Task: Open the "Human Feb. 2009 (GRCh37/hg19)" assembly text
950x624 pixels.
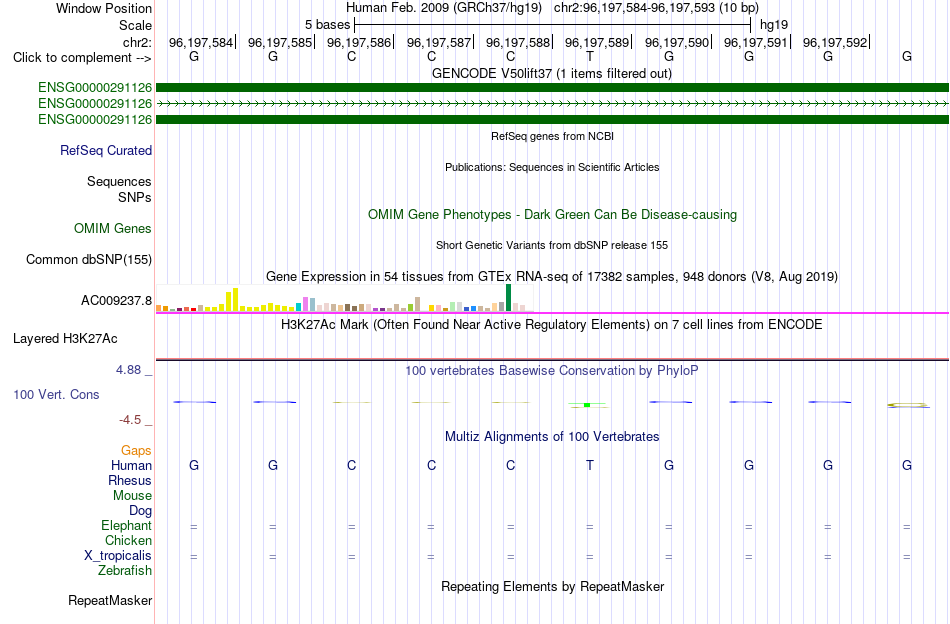Action: pyautogui.click(x=444, y=8)
